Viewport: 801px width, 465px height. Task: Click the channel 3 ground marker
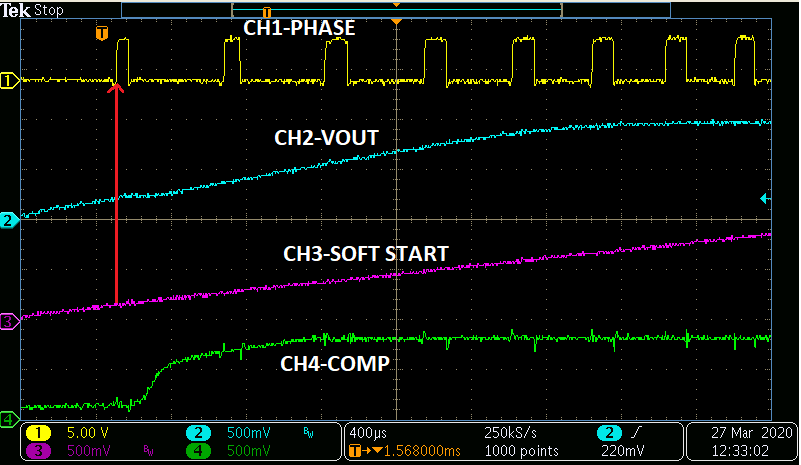(9, 322)
